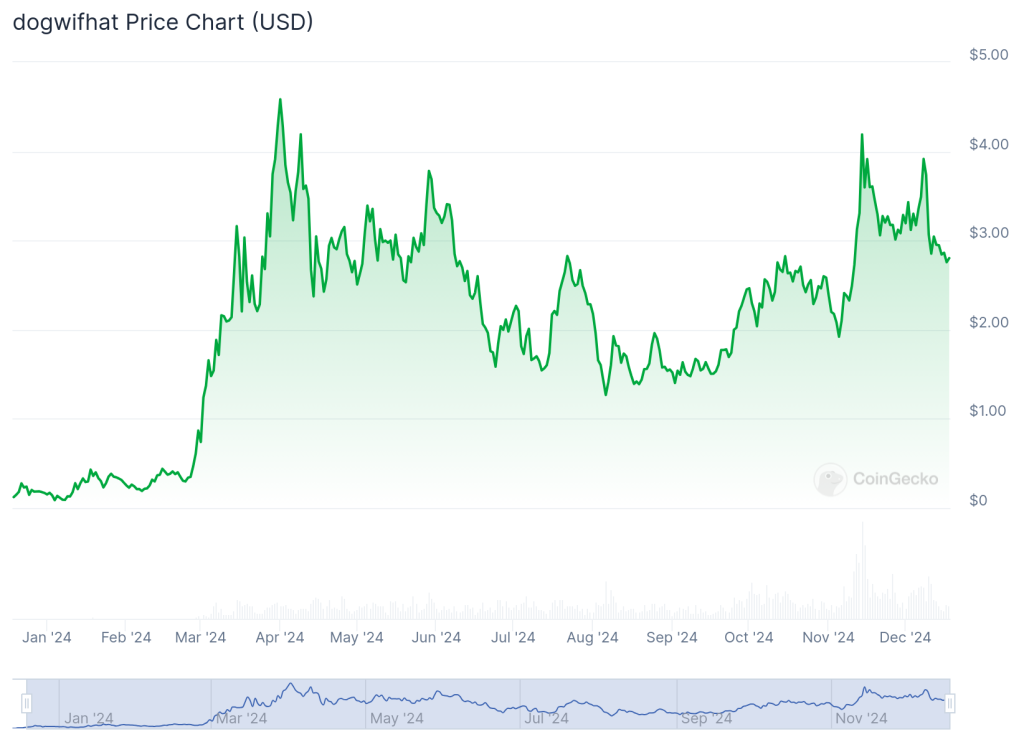Click the early April price peak
Image resolution: width=1024 pixels, height=747 pixels.
[280, 100]
